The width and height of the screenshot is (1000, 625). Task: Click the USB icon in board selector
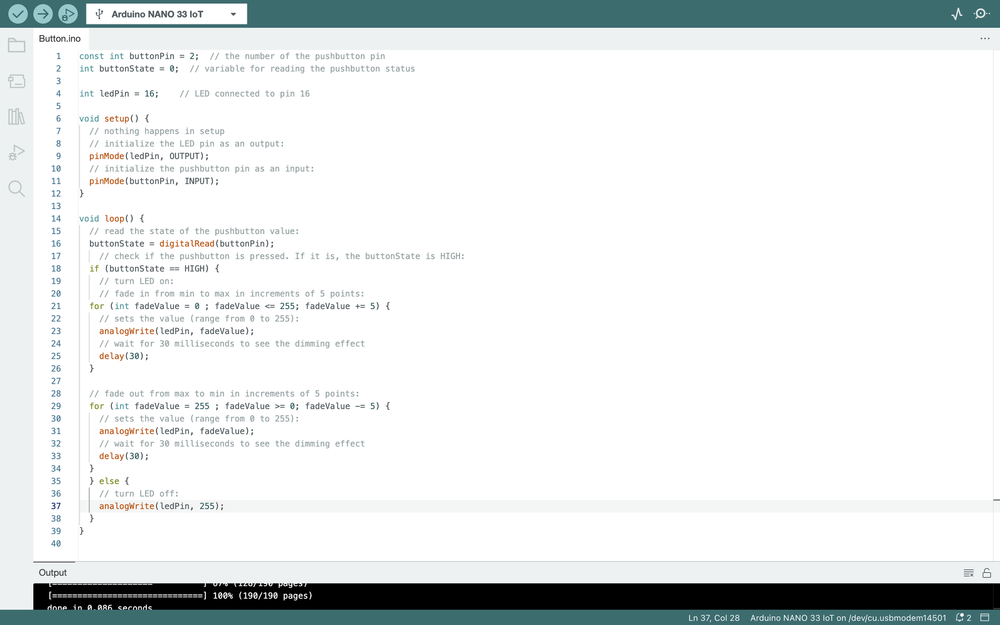(x=99, y=14)
